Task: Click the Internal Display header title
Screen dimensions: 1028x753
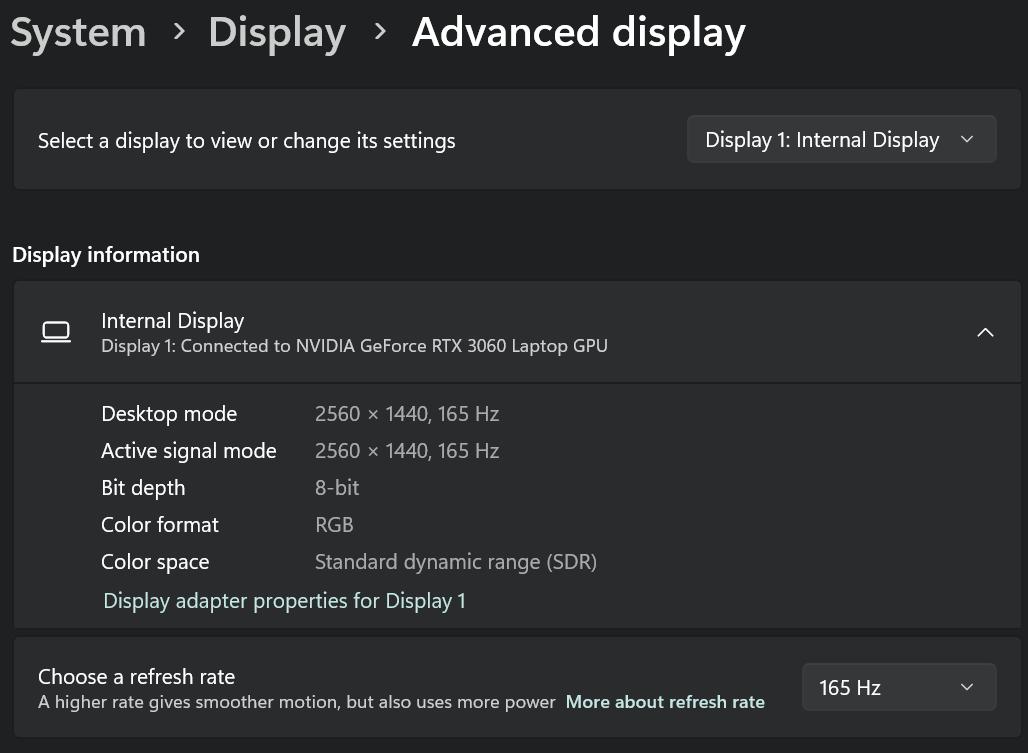Action: [172, 321]
